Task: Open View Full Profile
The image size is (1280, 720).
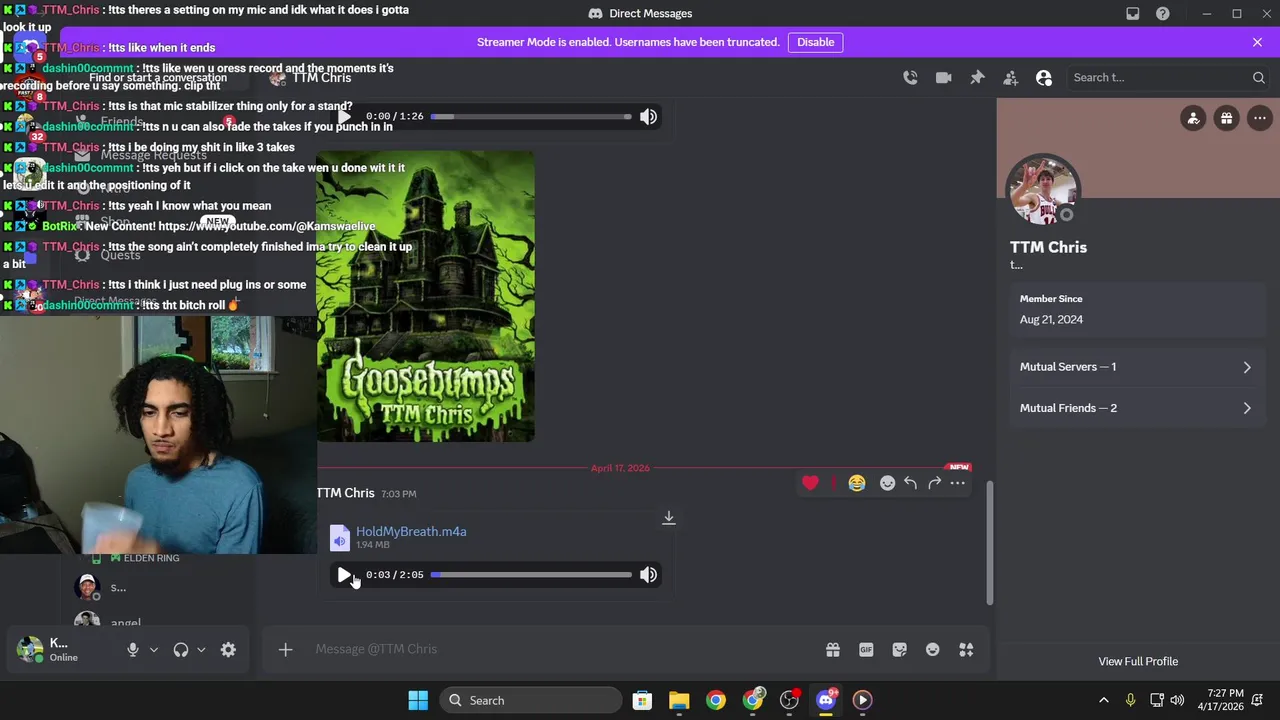Action: 1138,661
